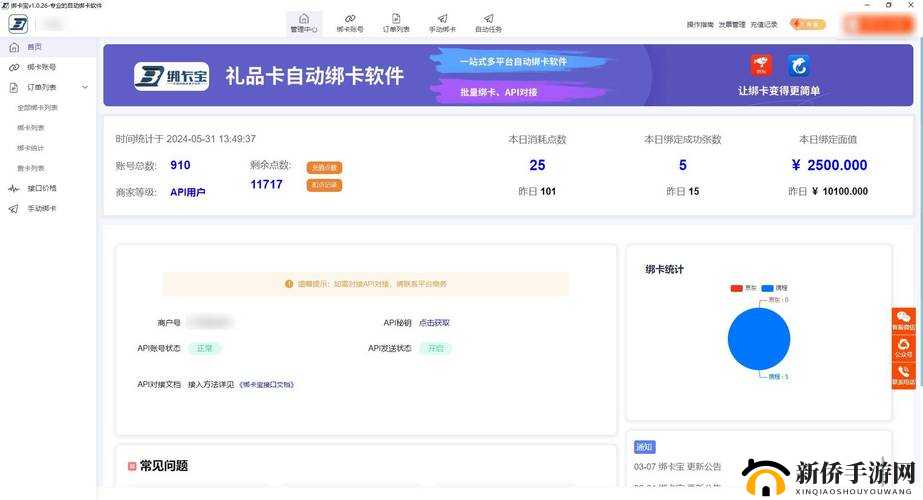Open the 管理中心 tab in top navigation
Image resolution: width=923 pixels, height=500 pixels.
304,24
